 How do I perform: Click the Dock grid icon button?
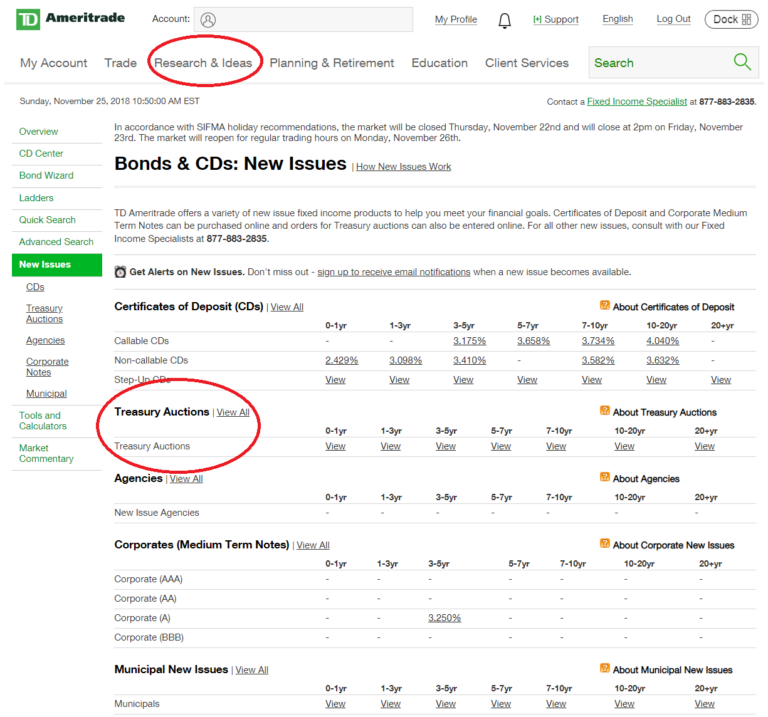731,20
